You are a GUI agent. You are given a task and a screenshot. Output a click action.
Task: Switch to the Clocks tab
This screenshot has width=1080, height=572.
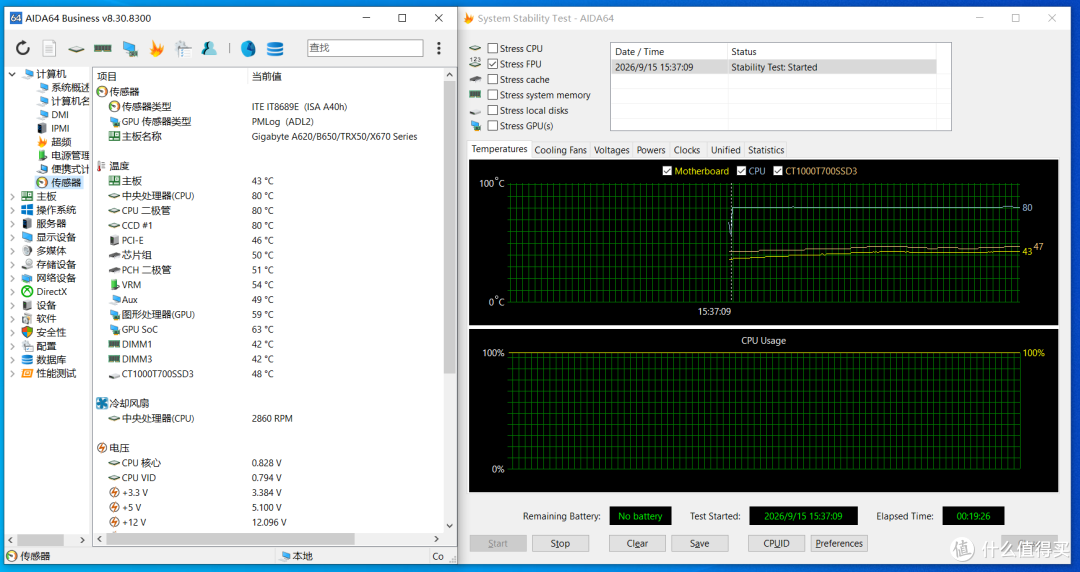(x=687, y=150)
